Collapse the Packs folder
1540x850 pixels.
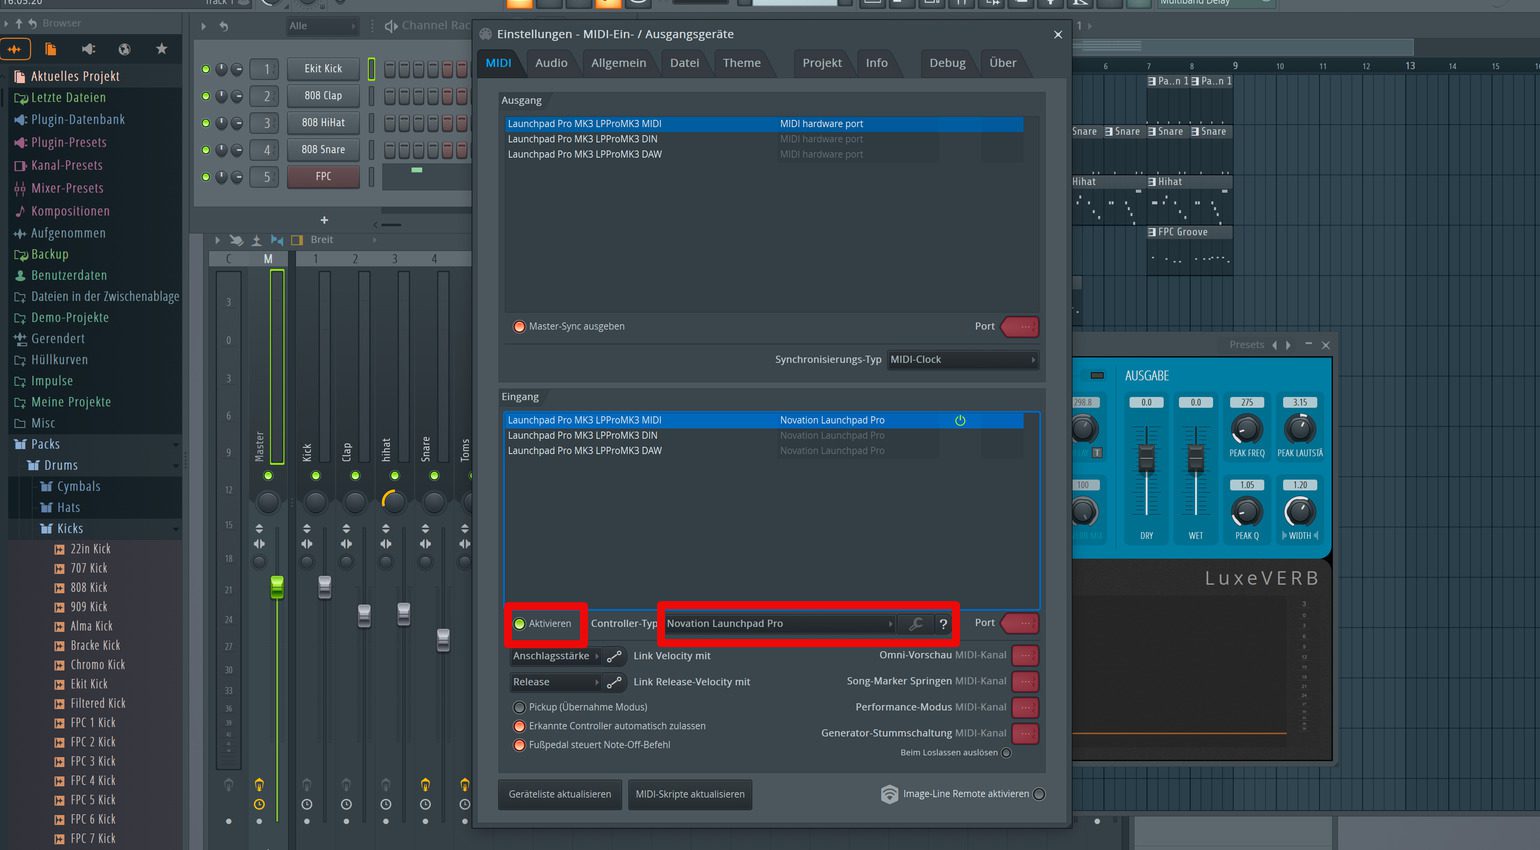click(45, 444)
